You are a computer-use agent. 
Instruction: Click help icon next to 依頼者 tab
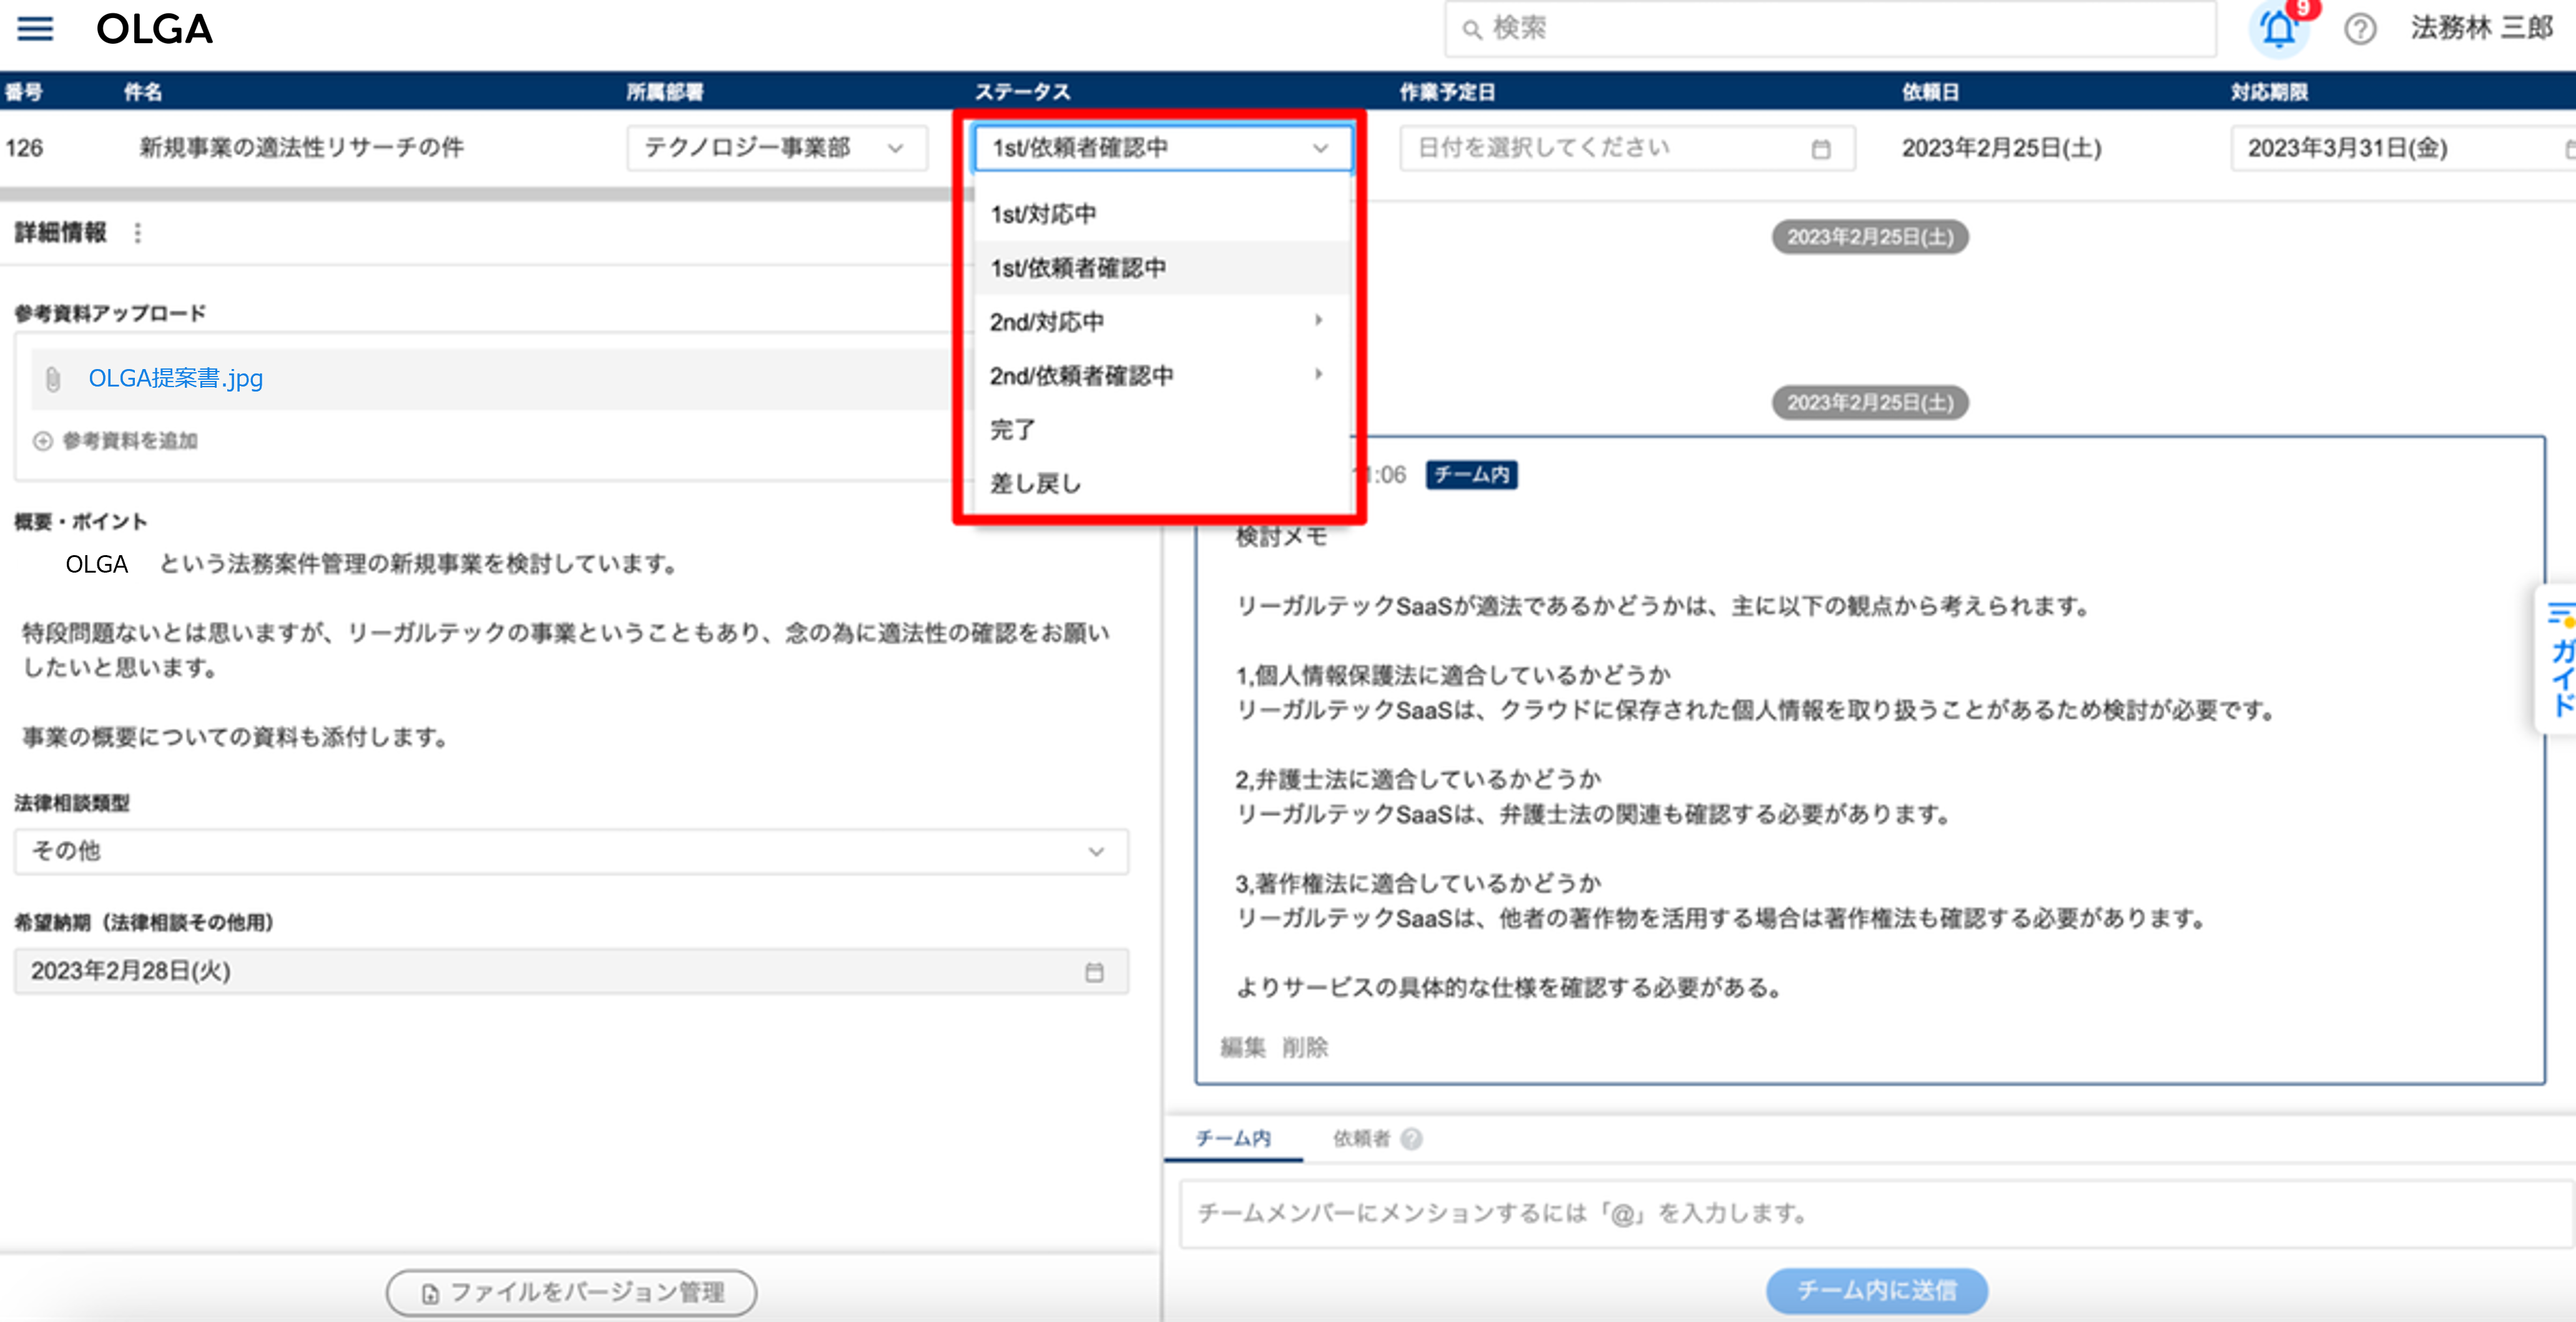coord(1411,1139)
